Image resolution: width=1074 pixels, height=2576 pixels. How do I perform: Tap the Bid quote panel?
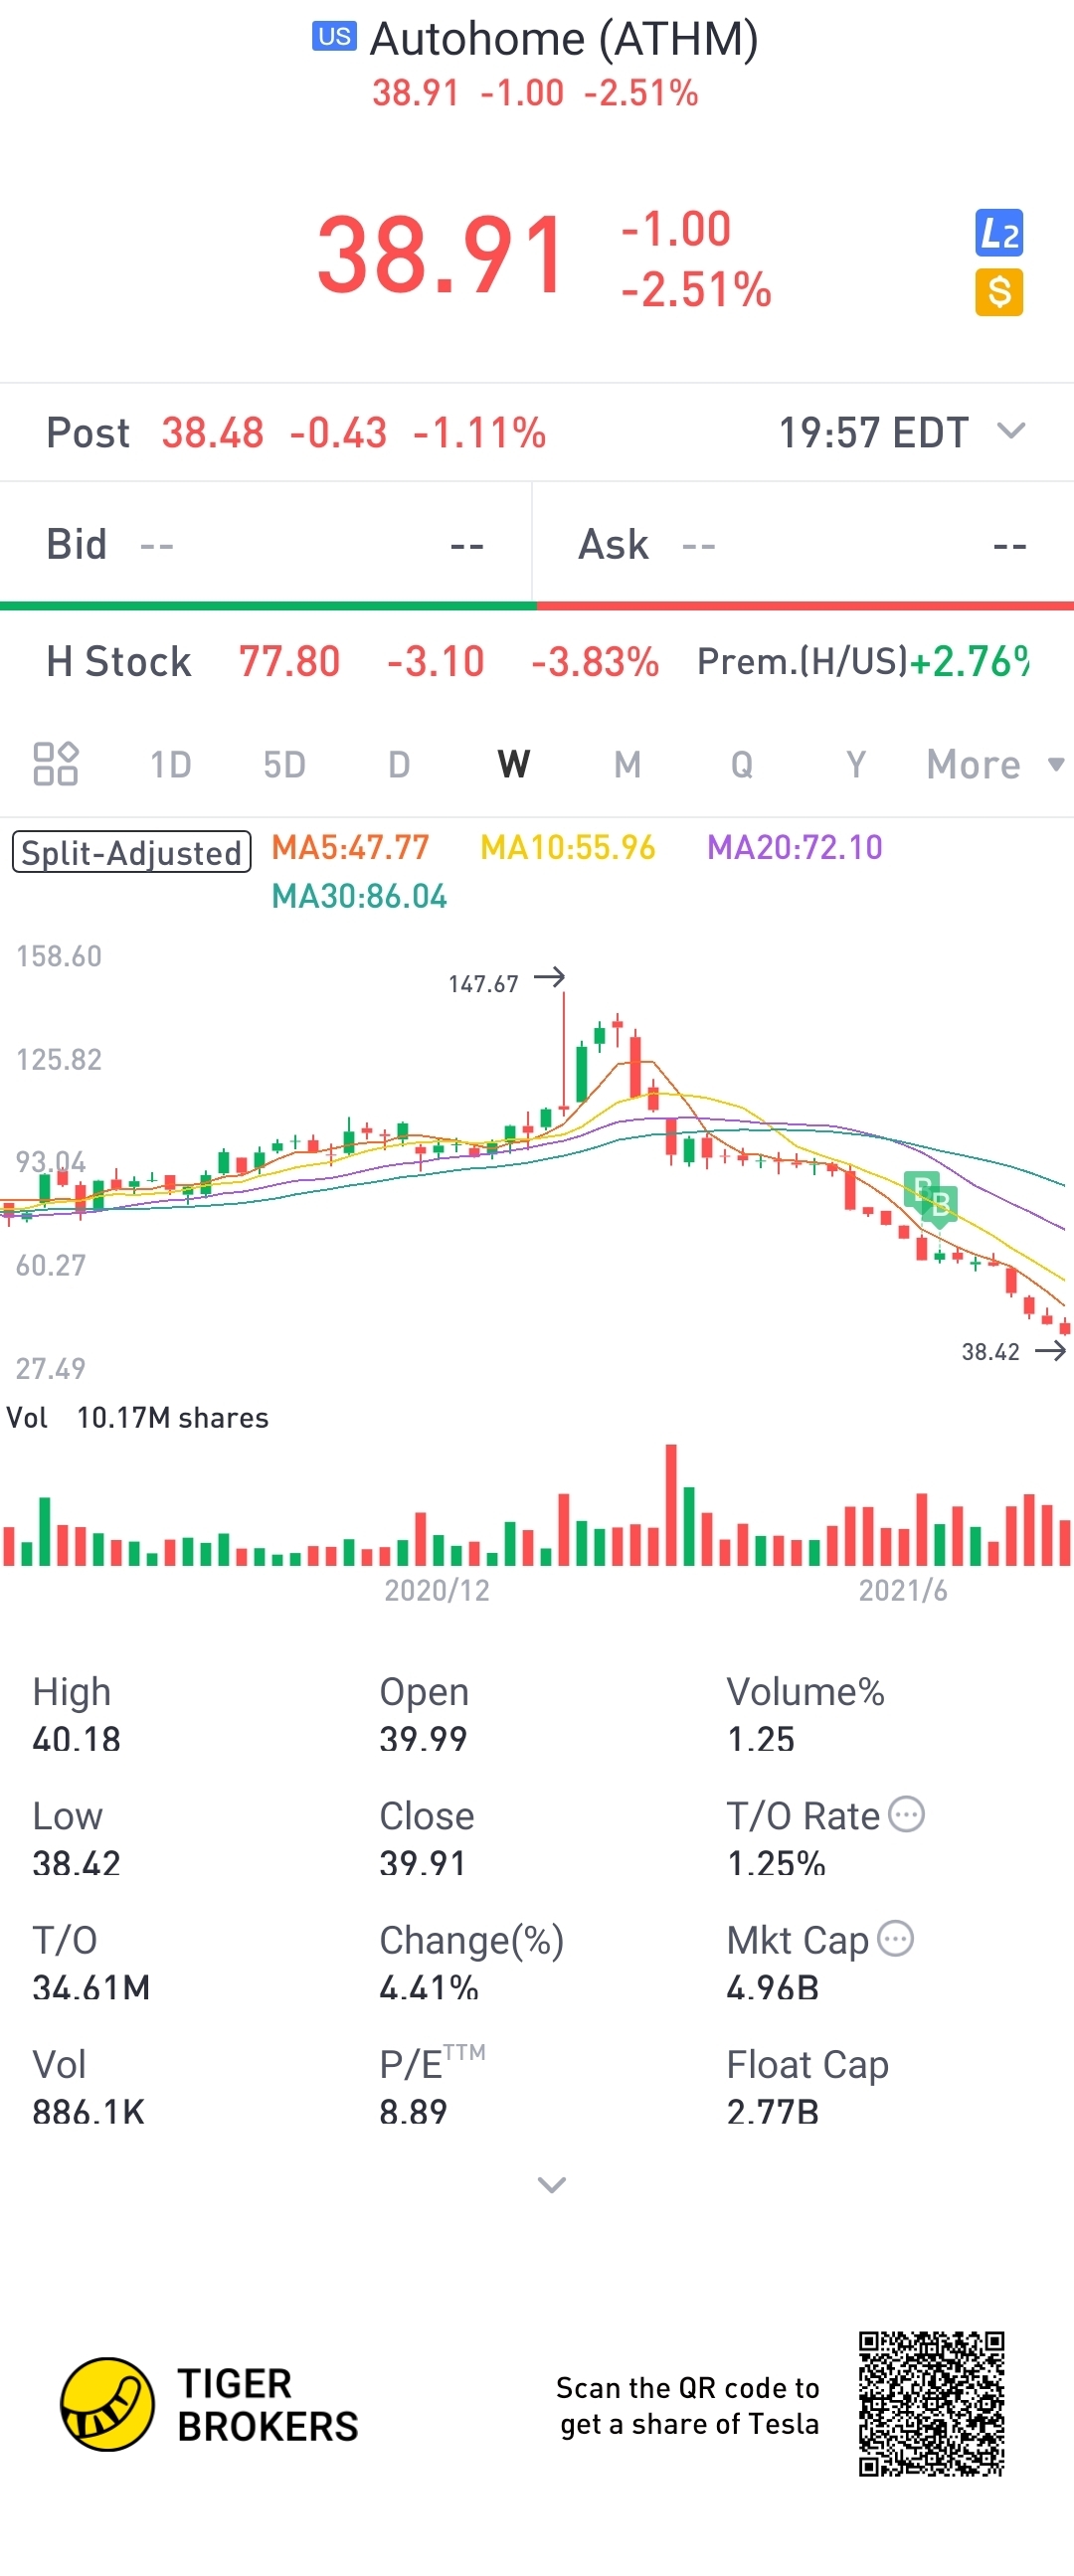(x=266, y=545)
